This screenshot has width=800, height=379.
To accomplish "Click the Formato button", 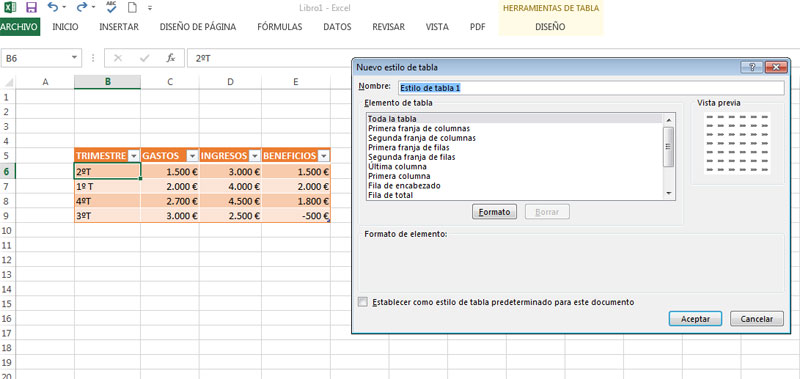I will [x=494, y=212].
